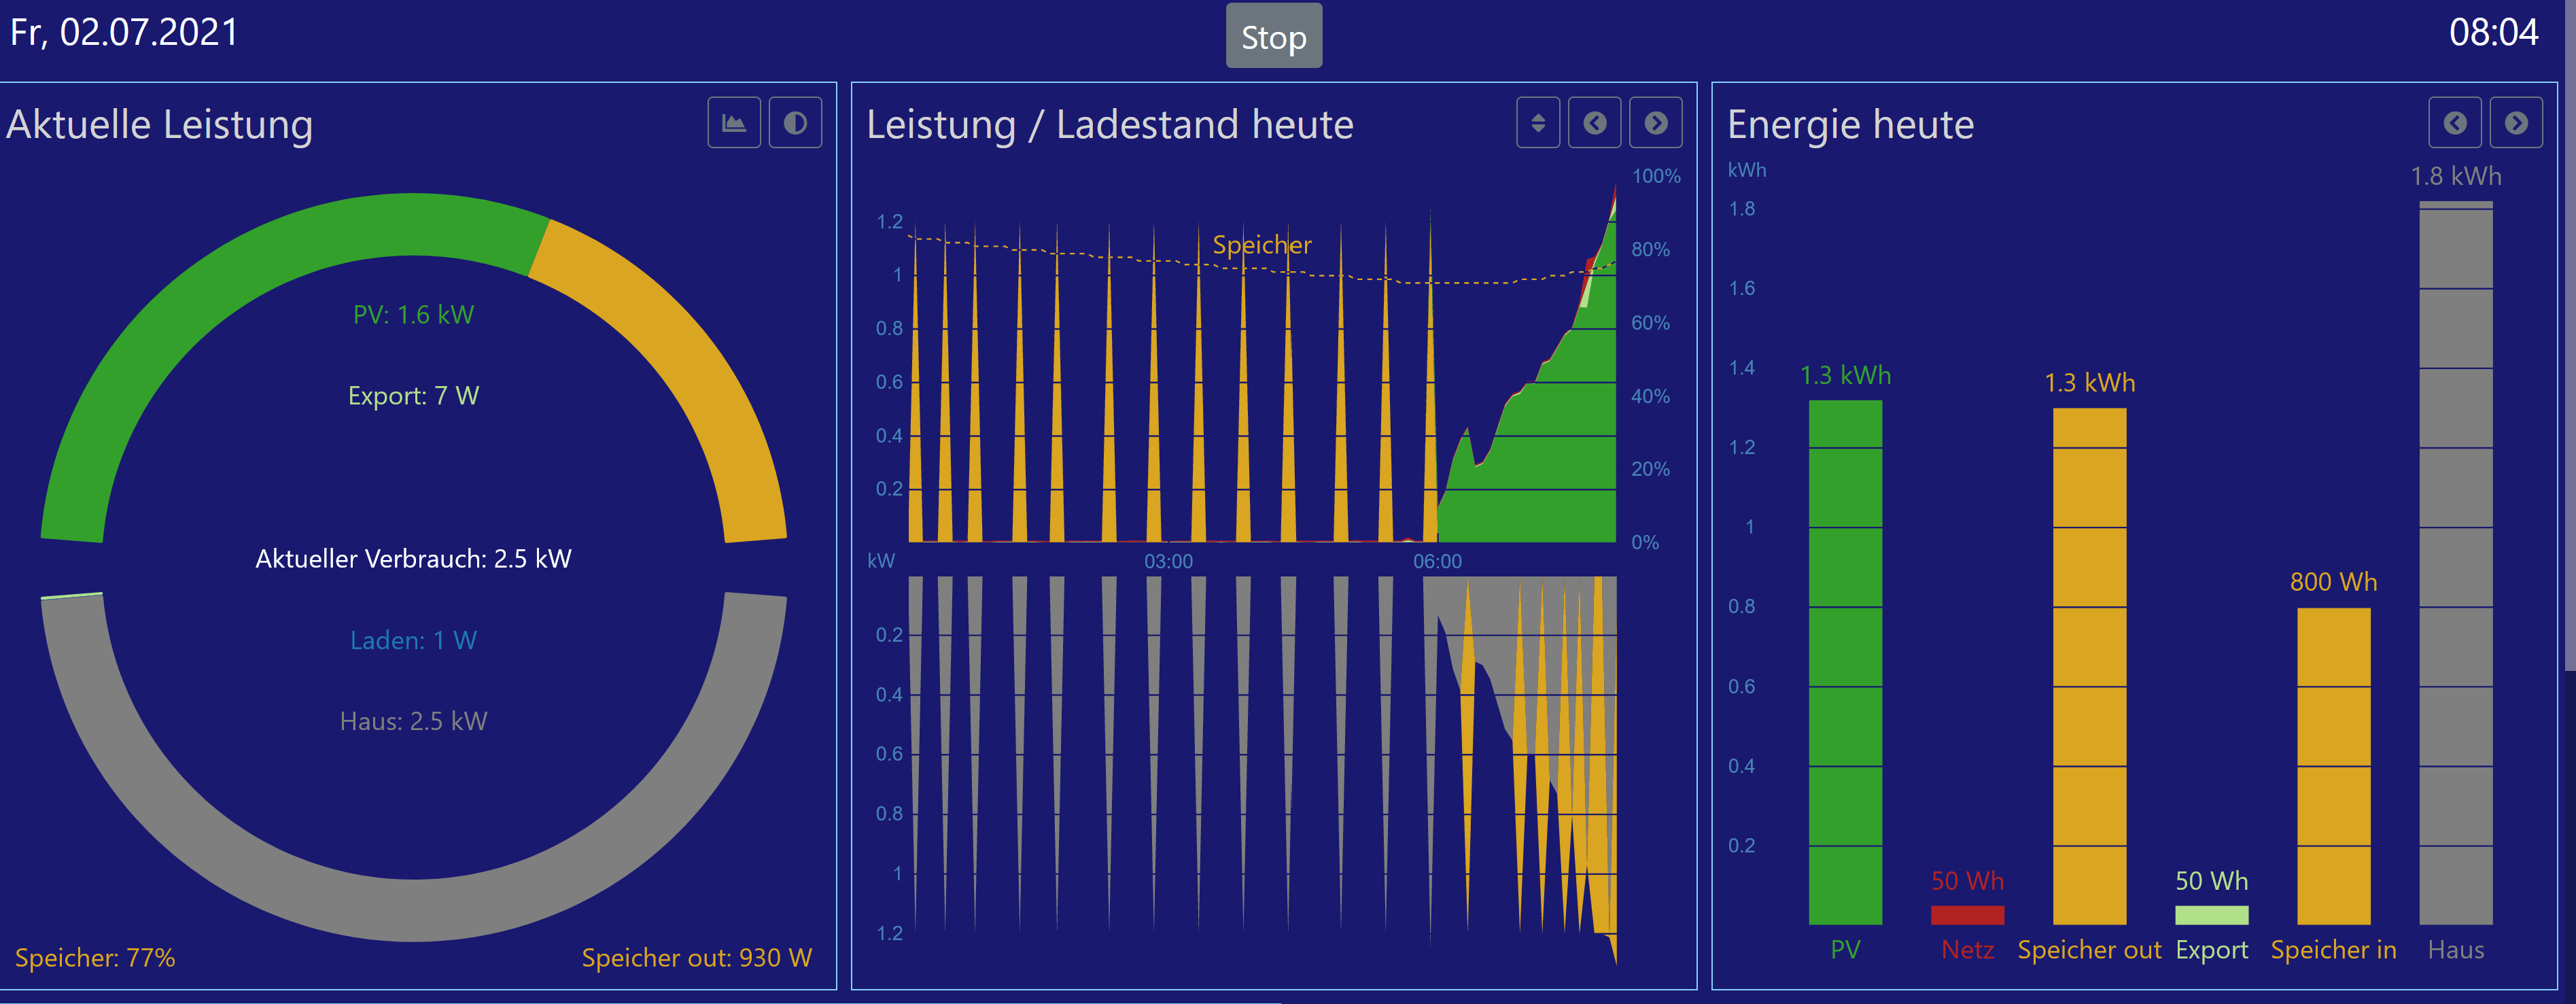Click the orange Speicher out bar
Image resolution: width=2576 pixels, height=1004 pixels.
[2089, 665]
